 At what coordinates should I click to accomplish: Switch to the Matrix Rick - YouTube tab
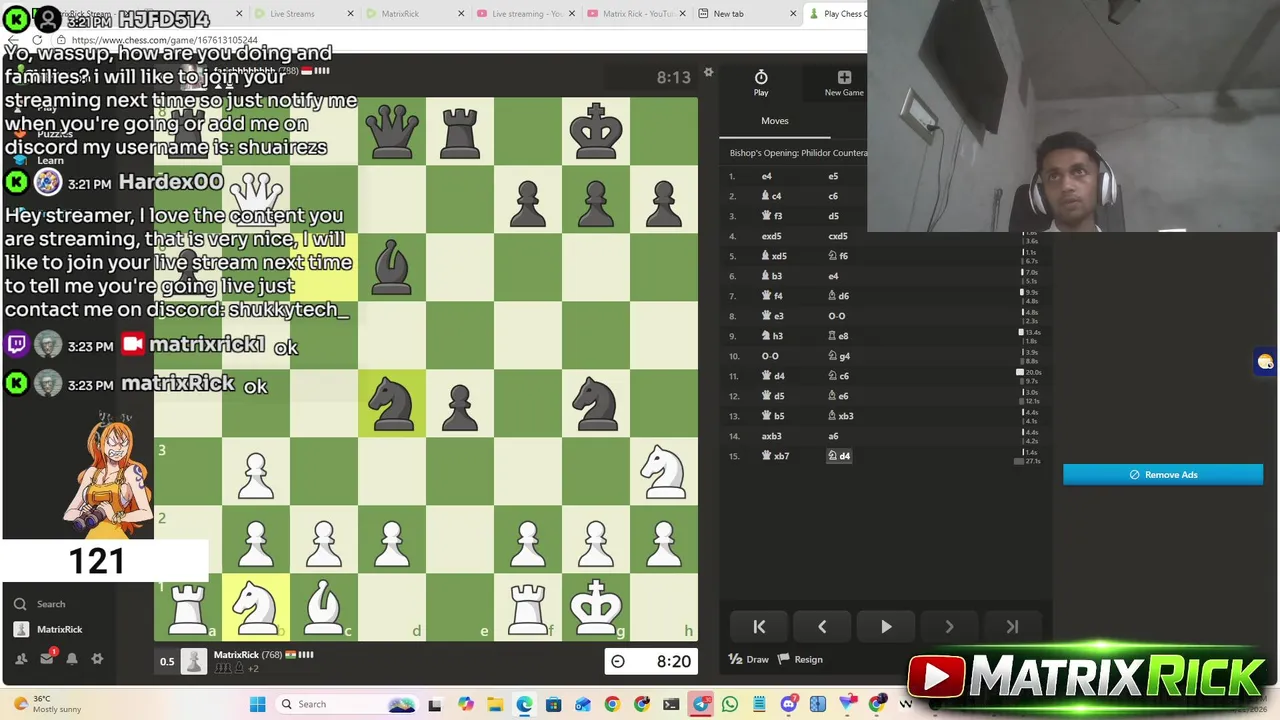click(x=637, y=14)
